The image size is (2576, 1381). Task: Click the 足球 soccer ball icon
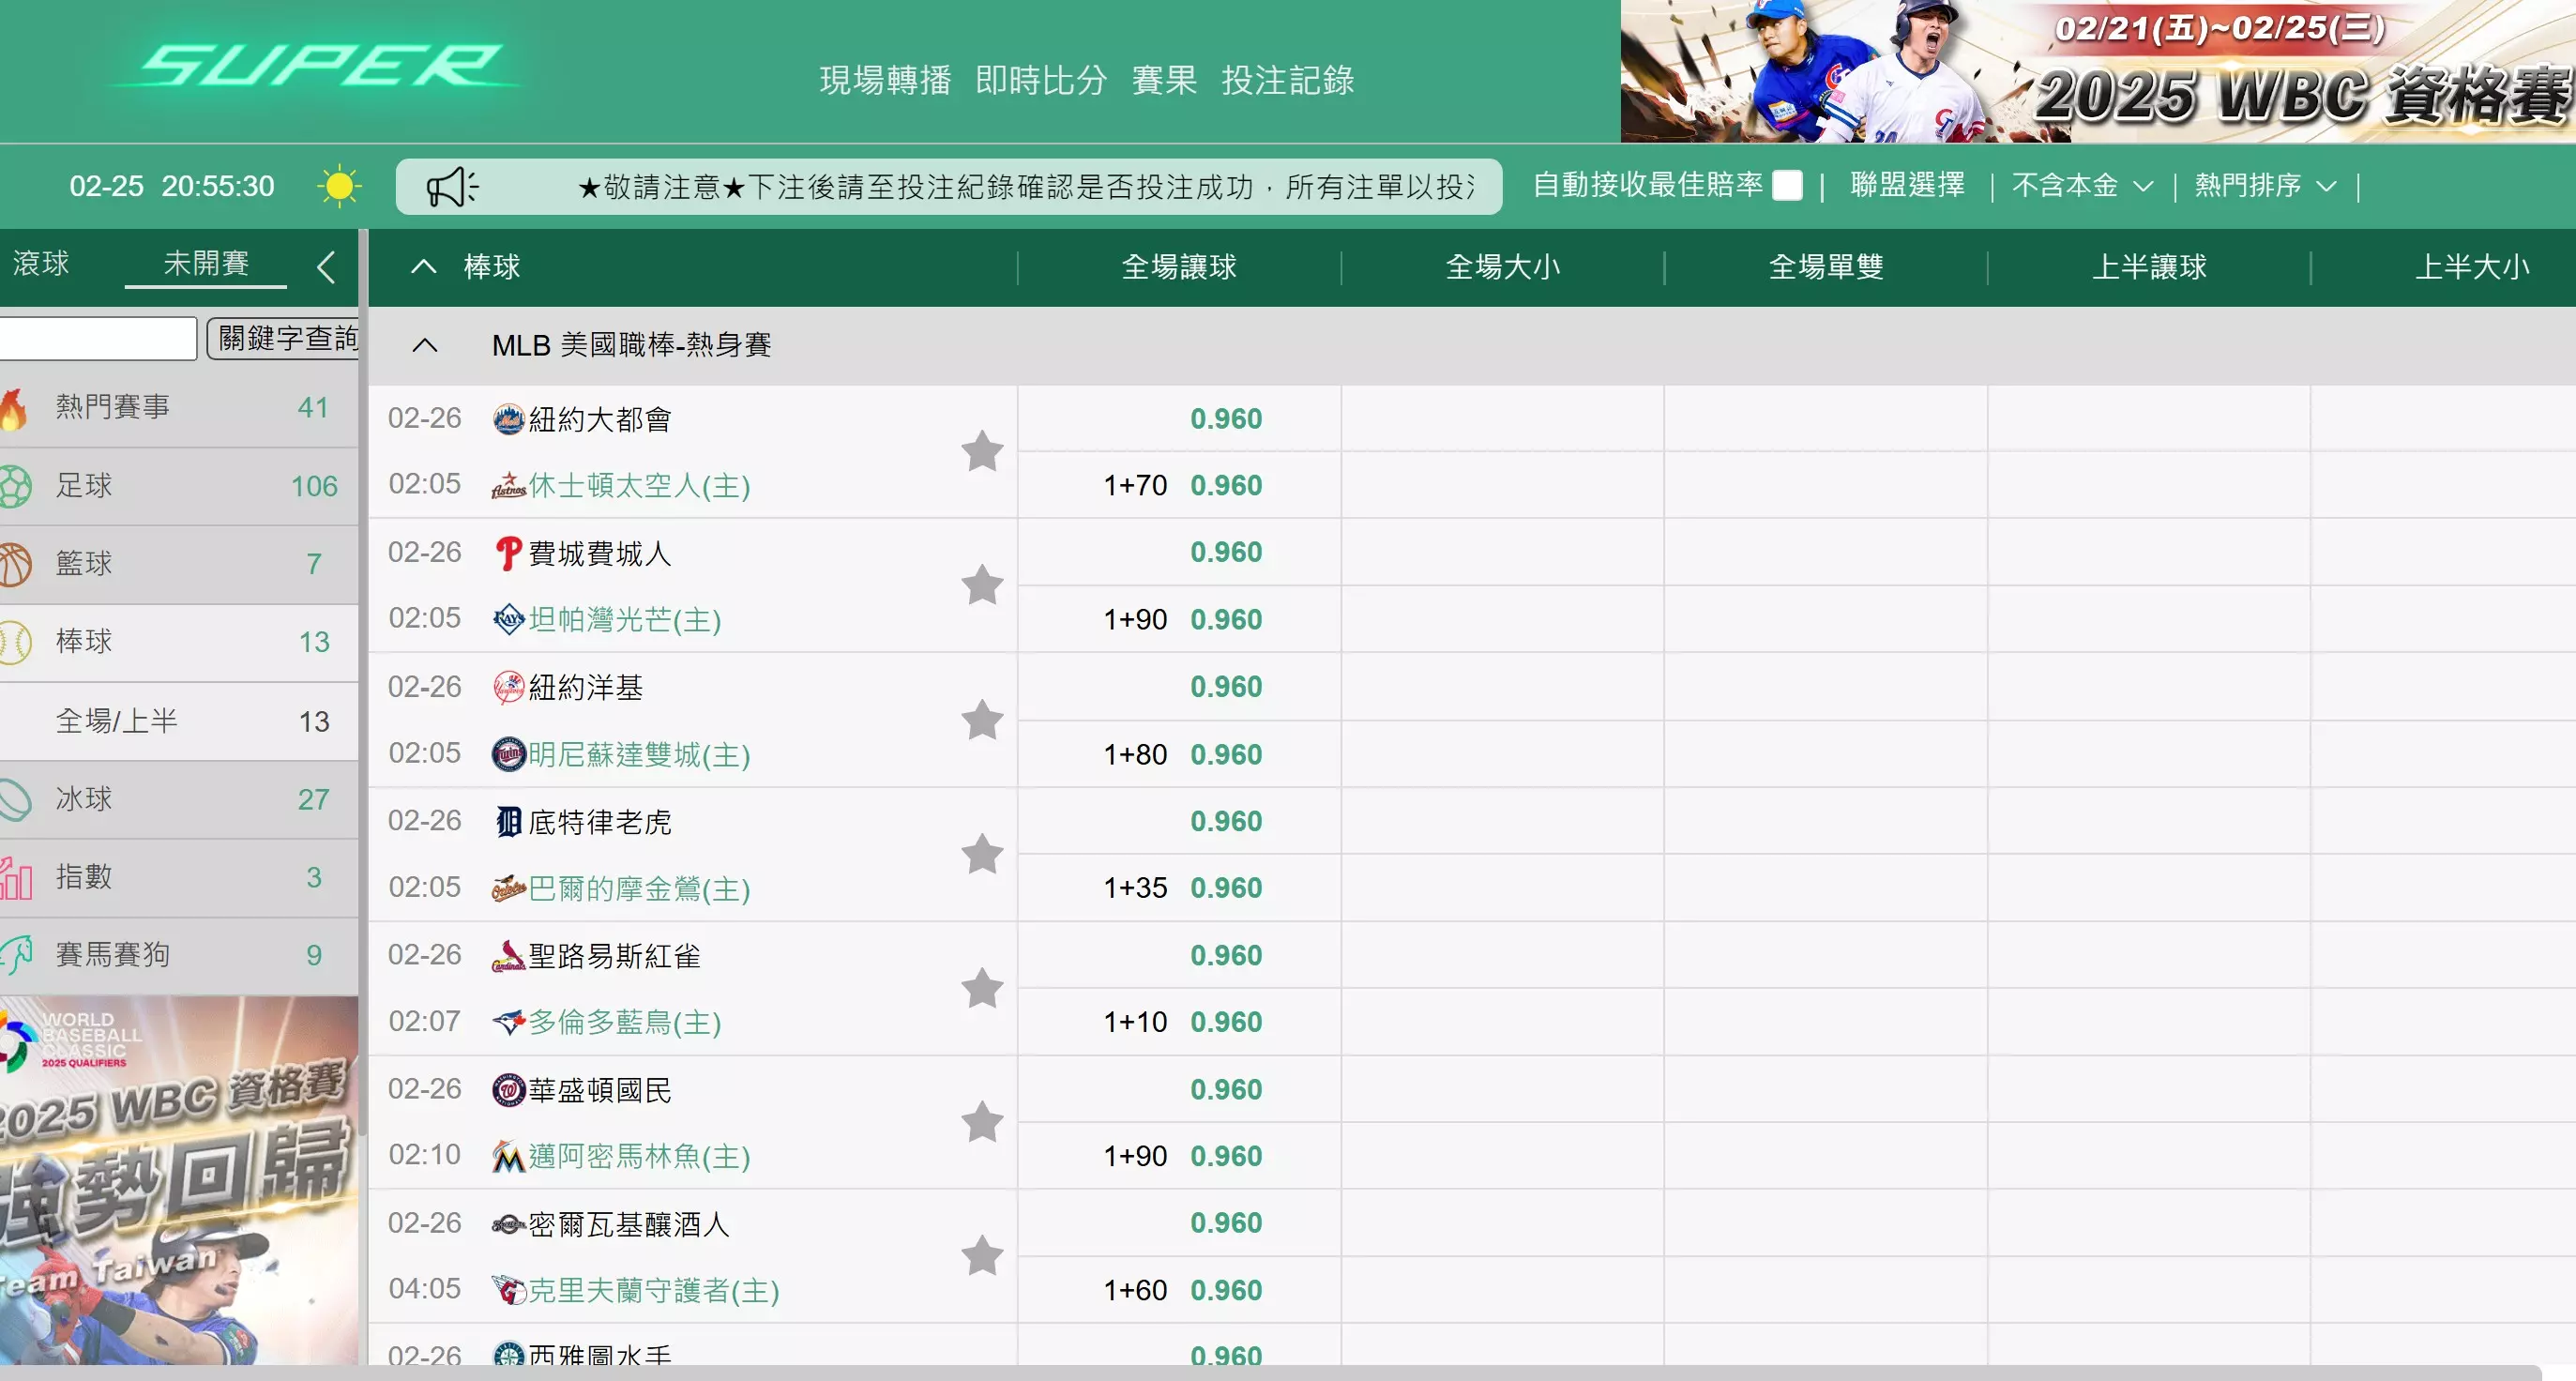(x=15, y=486)
